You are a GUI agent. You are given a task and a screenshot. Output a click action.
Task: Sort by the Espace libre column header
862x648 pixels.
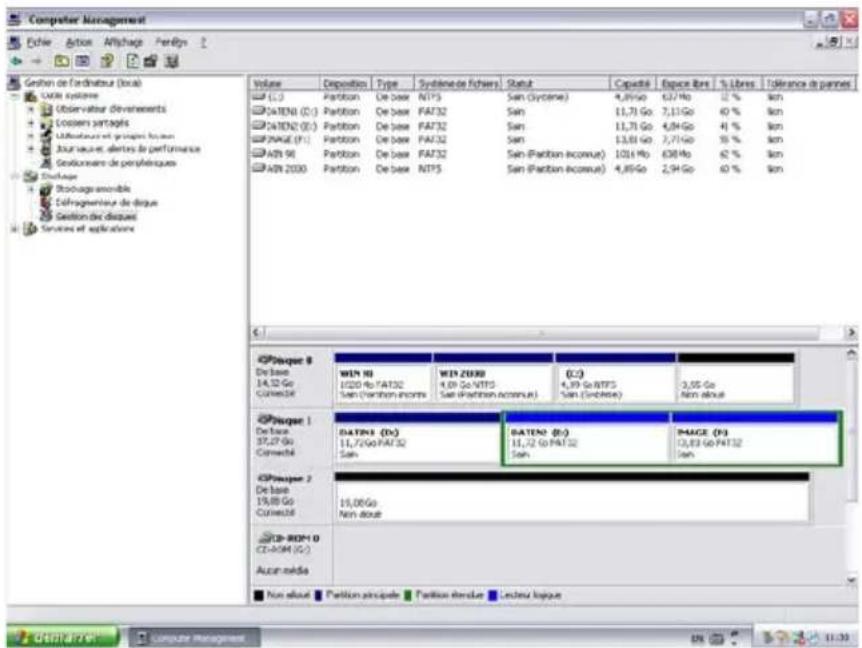(686, 84)
